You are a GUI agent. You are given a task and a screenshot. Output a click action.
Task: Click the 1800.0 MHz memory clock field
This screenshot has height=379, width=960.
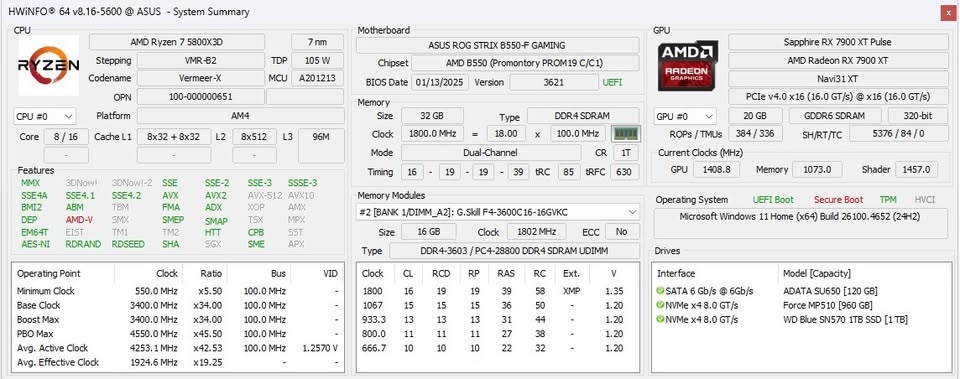click(432, 133)
